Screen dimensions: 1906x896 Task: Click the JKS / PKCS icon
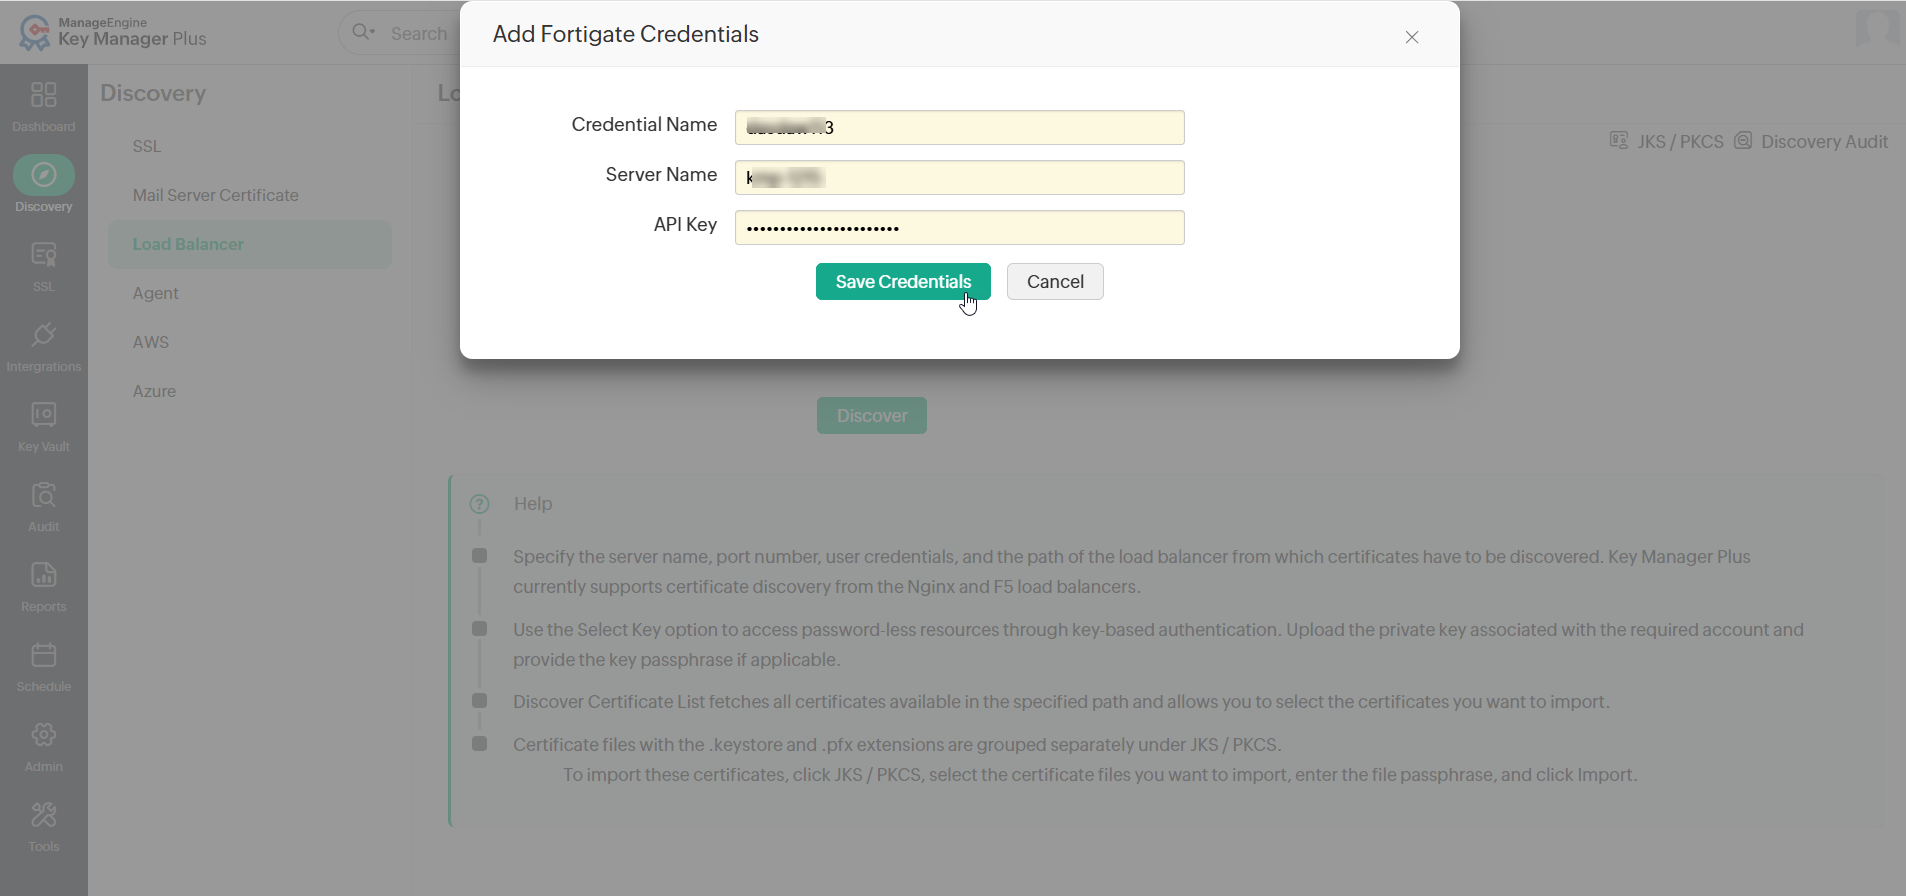click(x=1618, y=140)
